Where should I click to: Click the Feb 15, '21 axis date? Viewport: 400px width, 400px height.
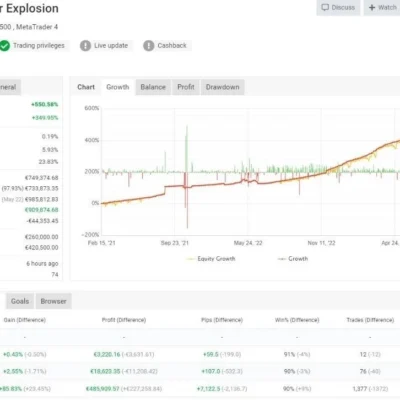(x=102, y=243)
